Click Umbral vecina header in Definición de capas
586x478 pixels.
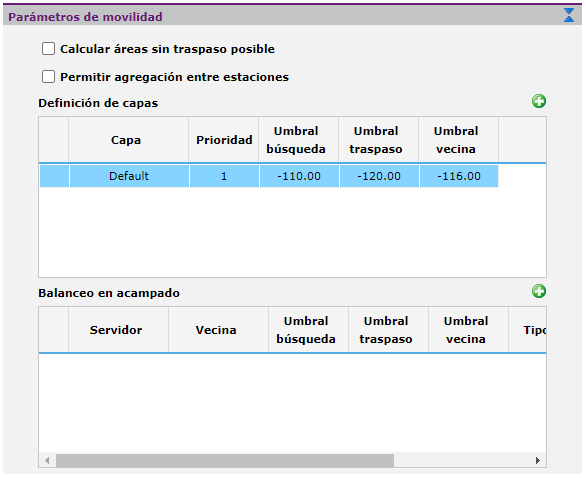459,140
